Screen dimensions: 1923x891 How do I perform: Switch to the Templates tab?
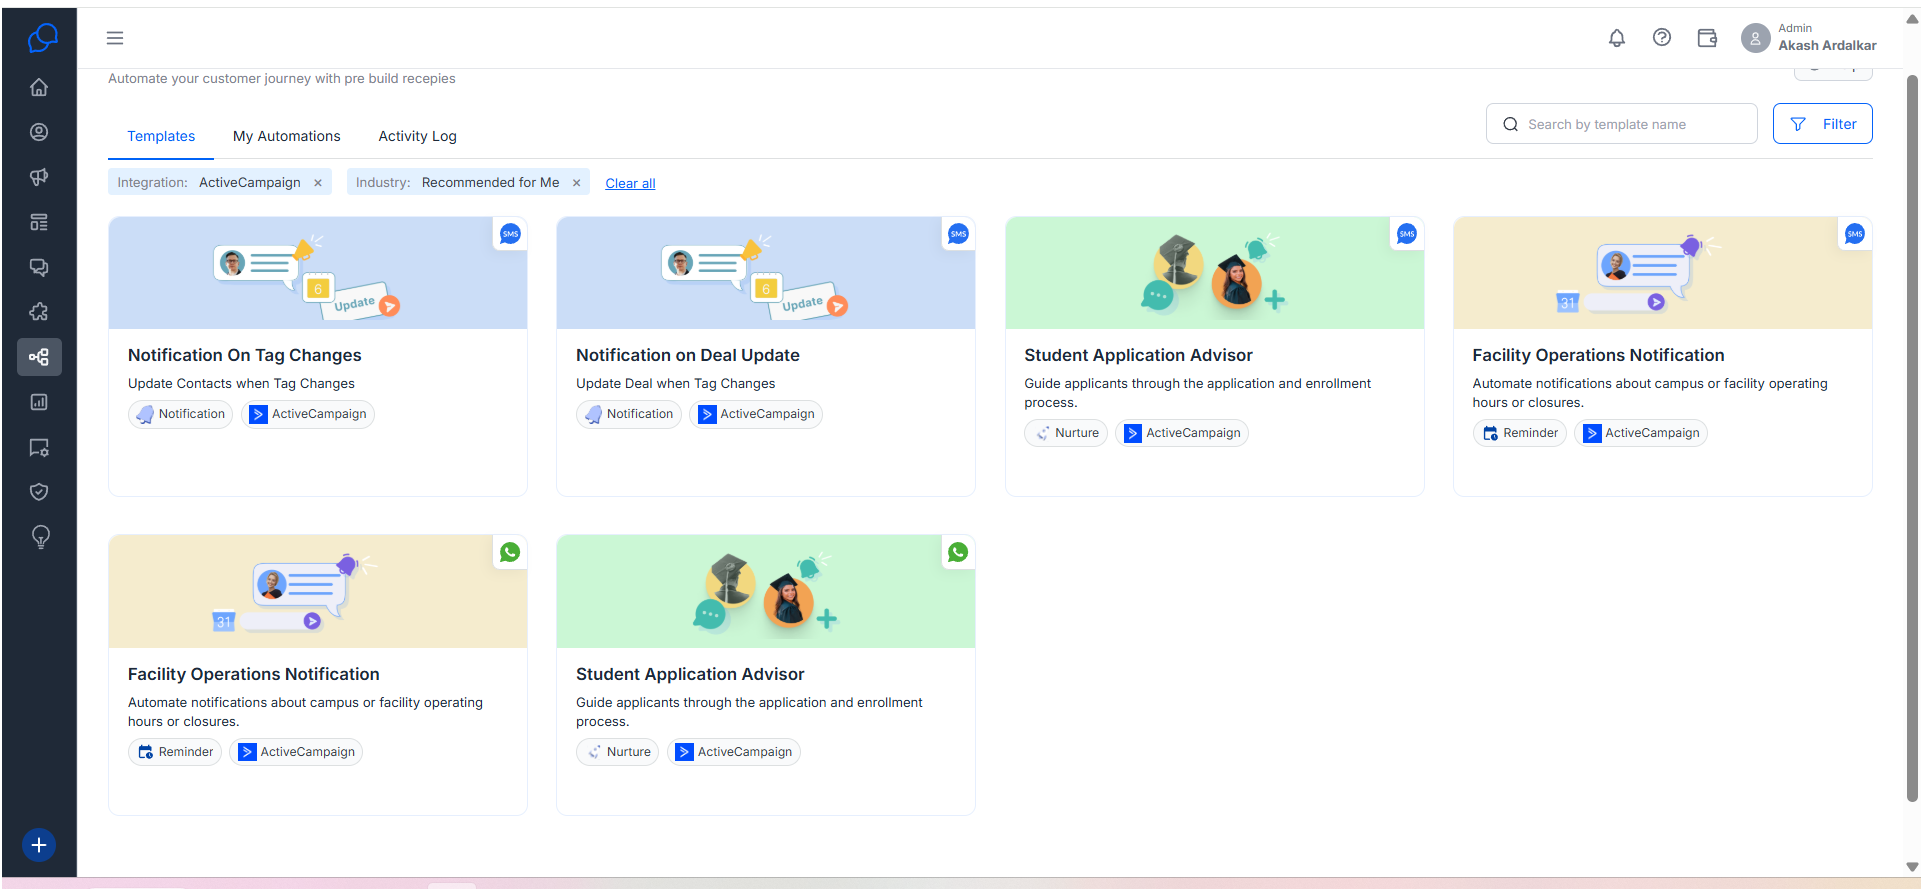point(161,137)
